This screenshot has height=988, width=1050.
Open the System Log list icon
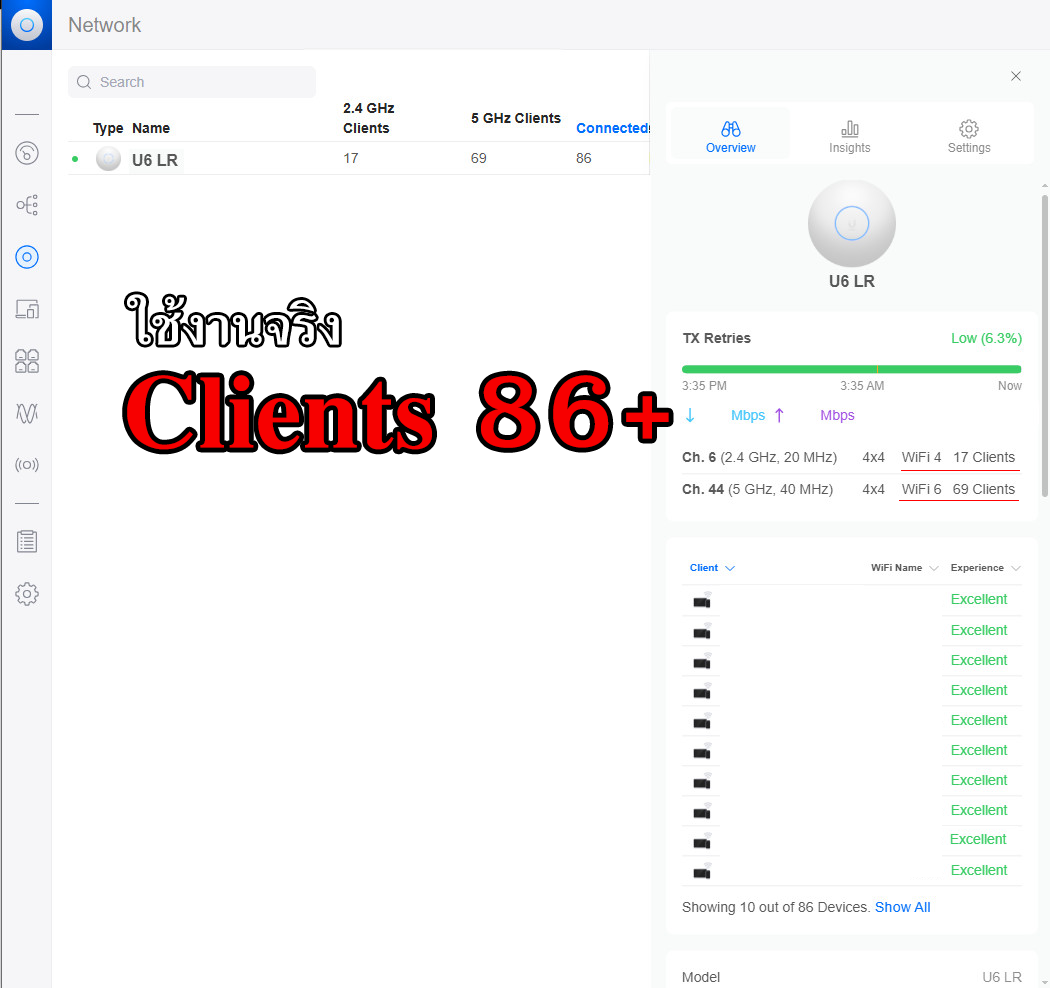[27, 542]
